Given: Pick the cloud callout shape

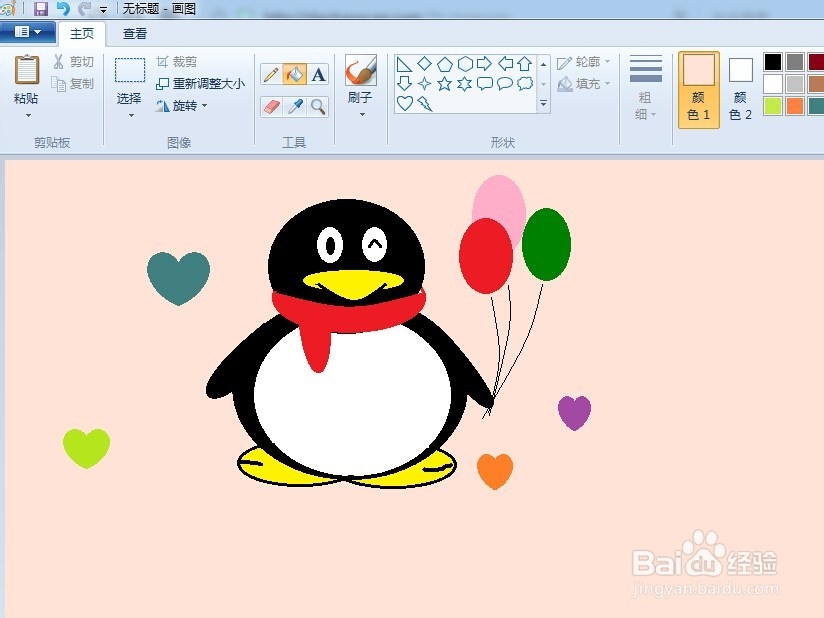Looking at the screenshot, I should [x=525, y=84].
